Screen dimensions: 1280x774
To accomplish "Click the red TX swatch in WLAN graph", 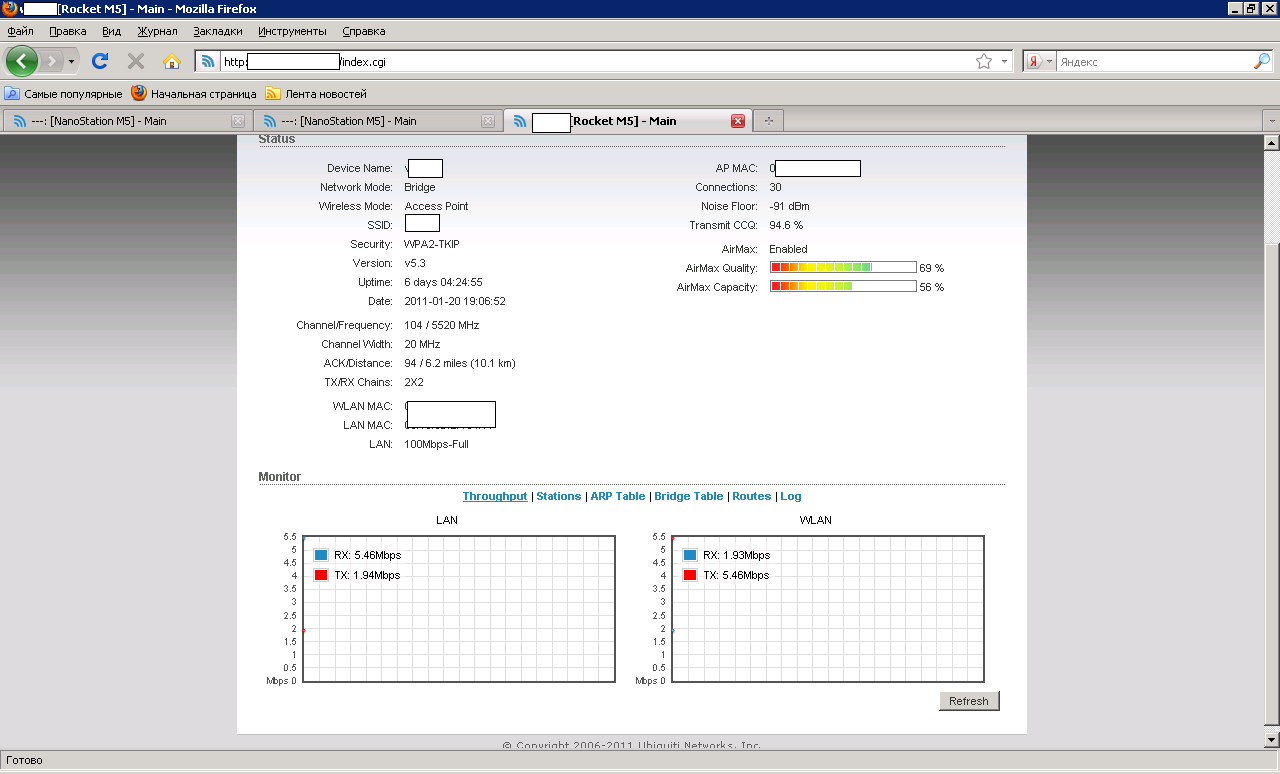I will 690,575.
